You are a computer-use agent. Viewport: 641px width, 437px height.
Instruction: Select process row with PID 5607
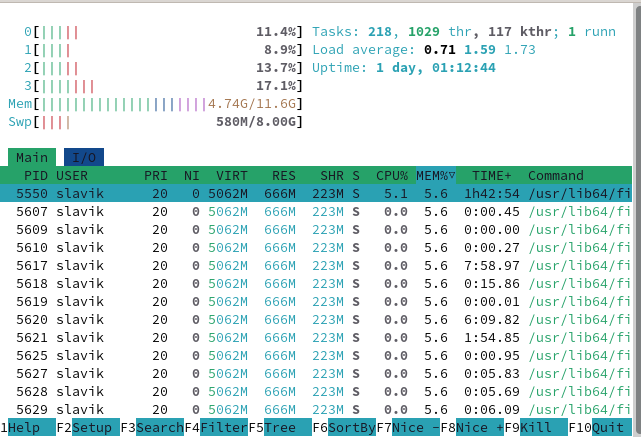pos(316,211)
